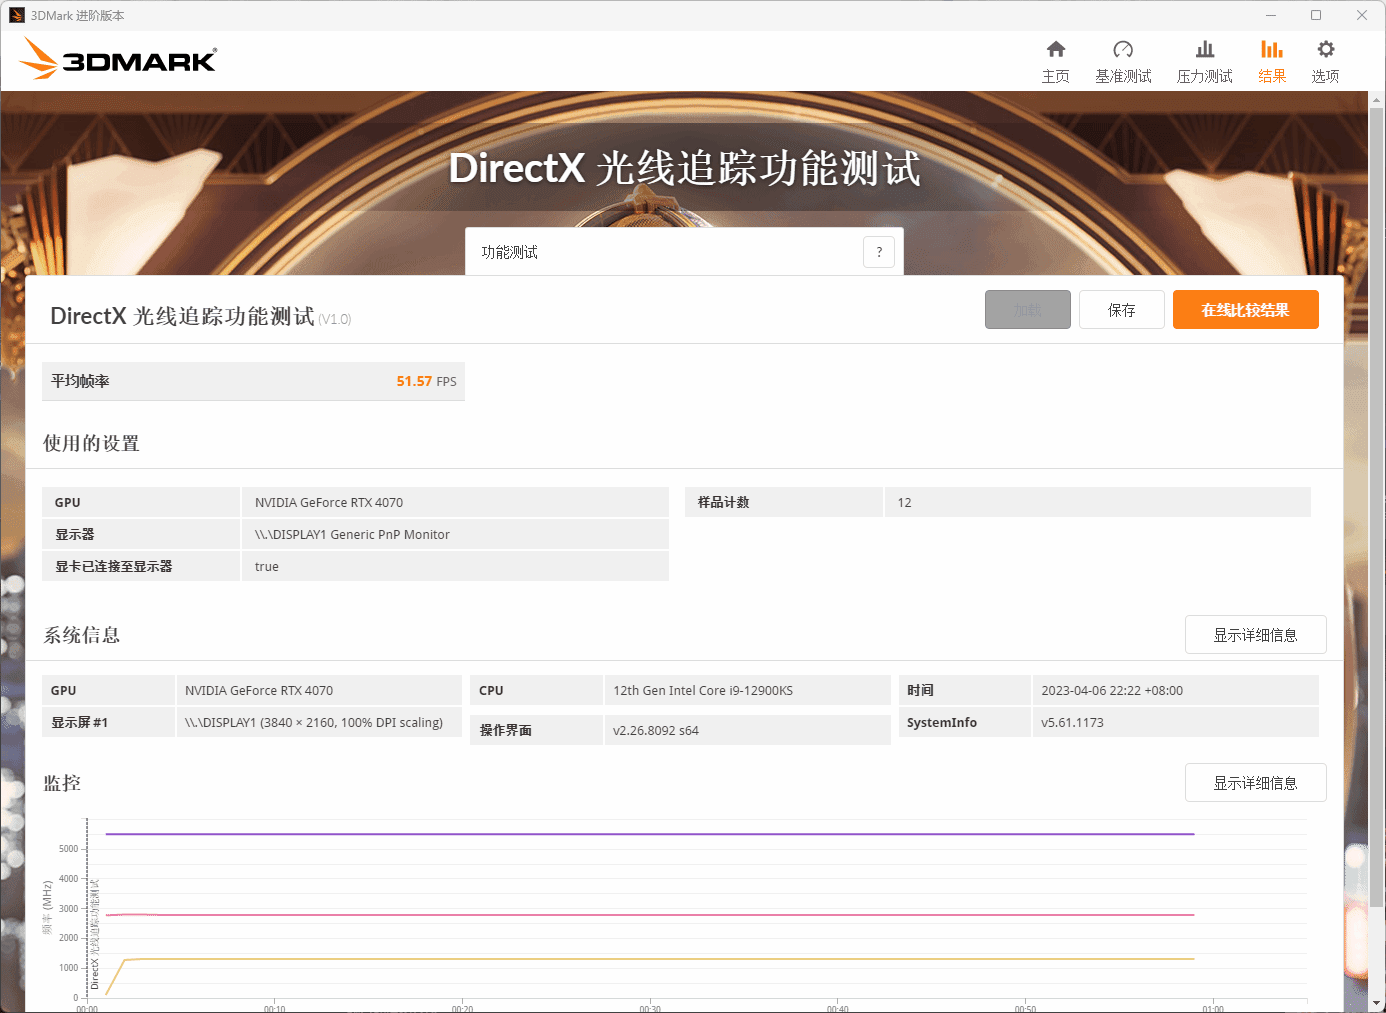Click the greyed 加载 load button
The width and height of the screenshot is (1386, 1013).
pos(1028,310)
